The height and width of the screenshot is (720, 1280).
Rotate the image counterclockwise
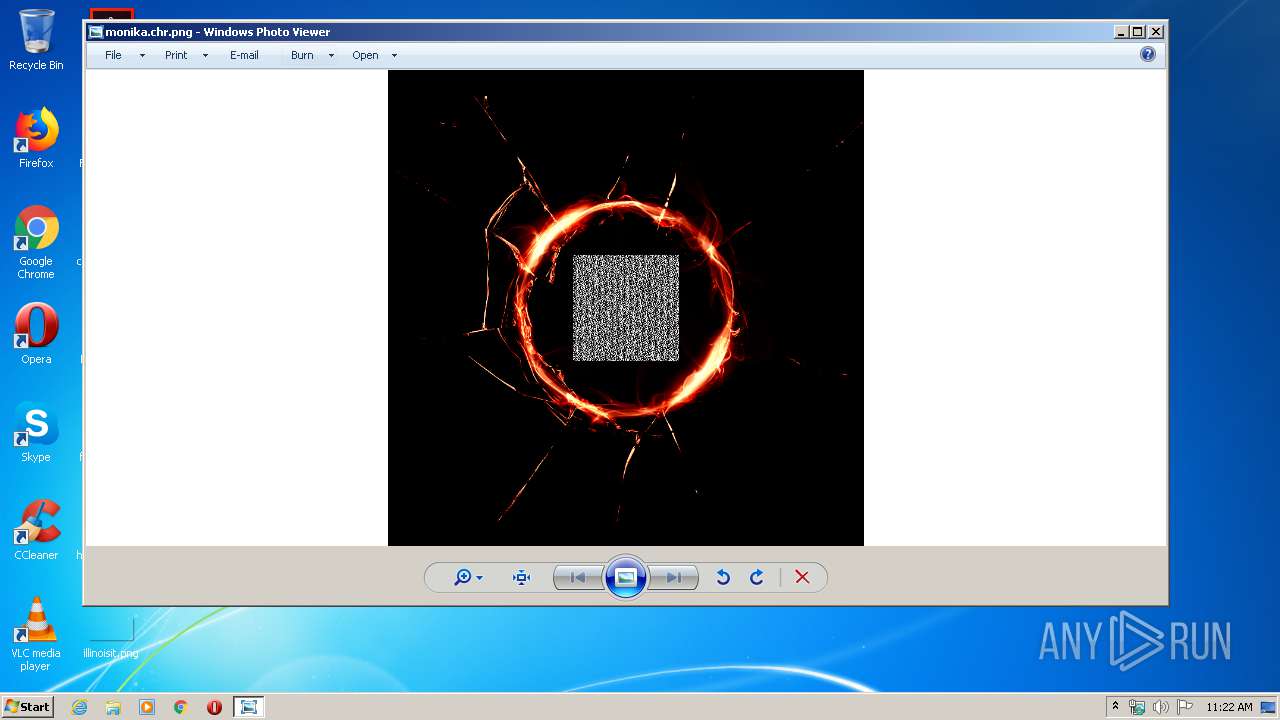723,577
